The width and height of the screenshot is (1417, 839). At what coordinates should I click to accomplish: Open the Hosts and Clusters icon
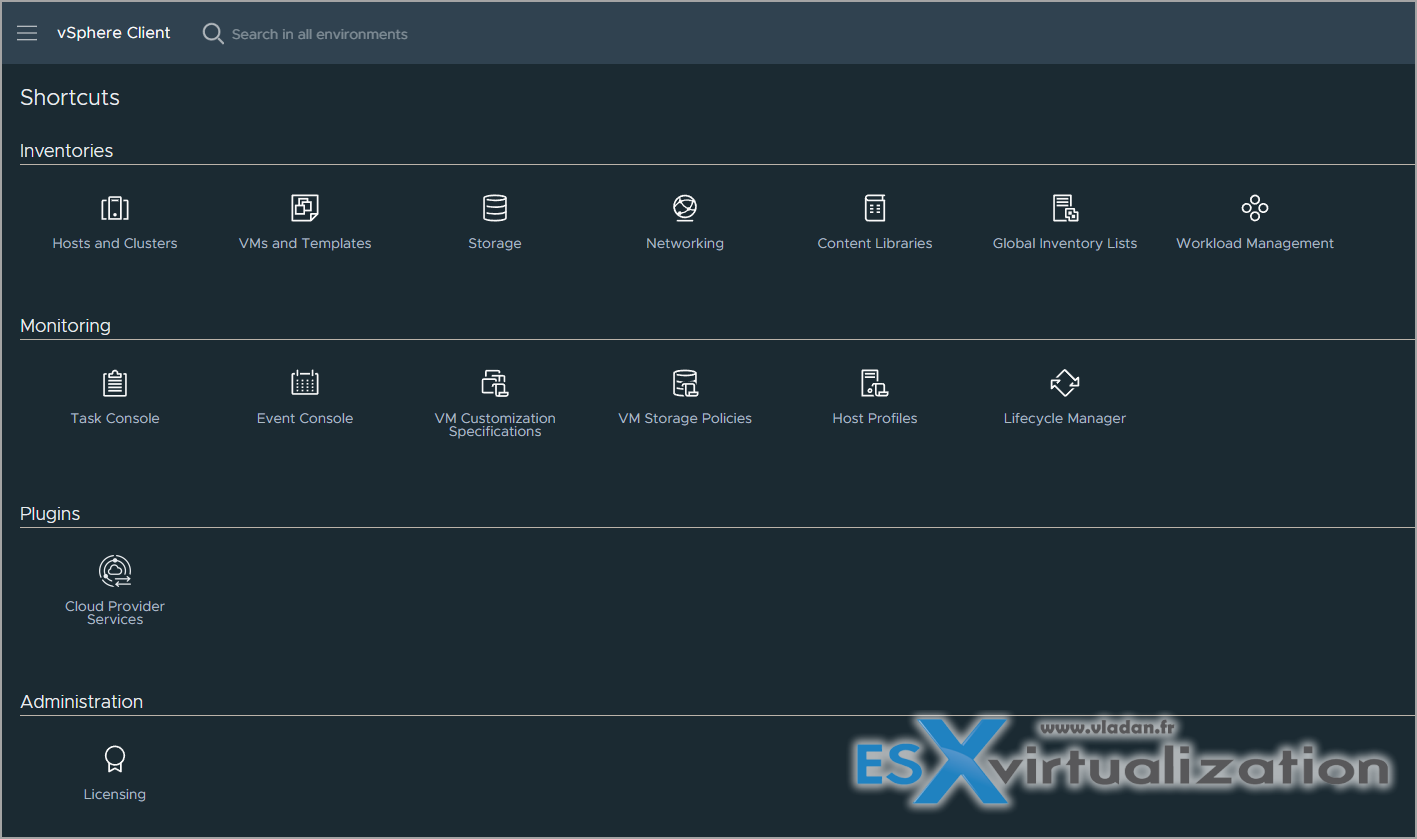[x=115, y=208]
